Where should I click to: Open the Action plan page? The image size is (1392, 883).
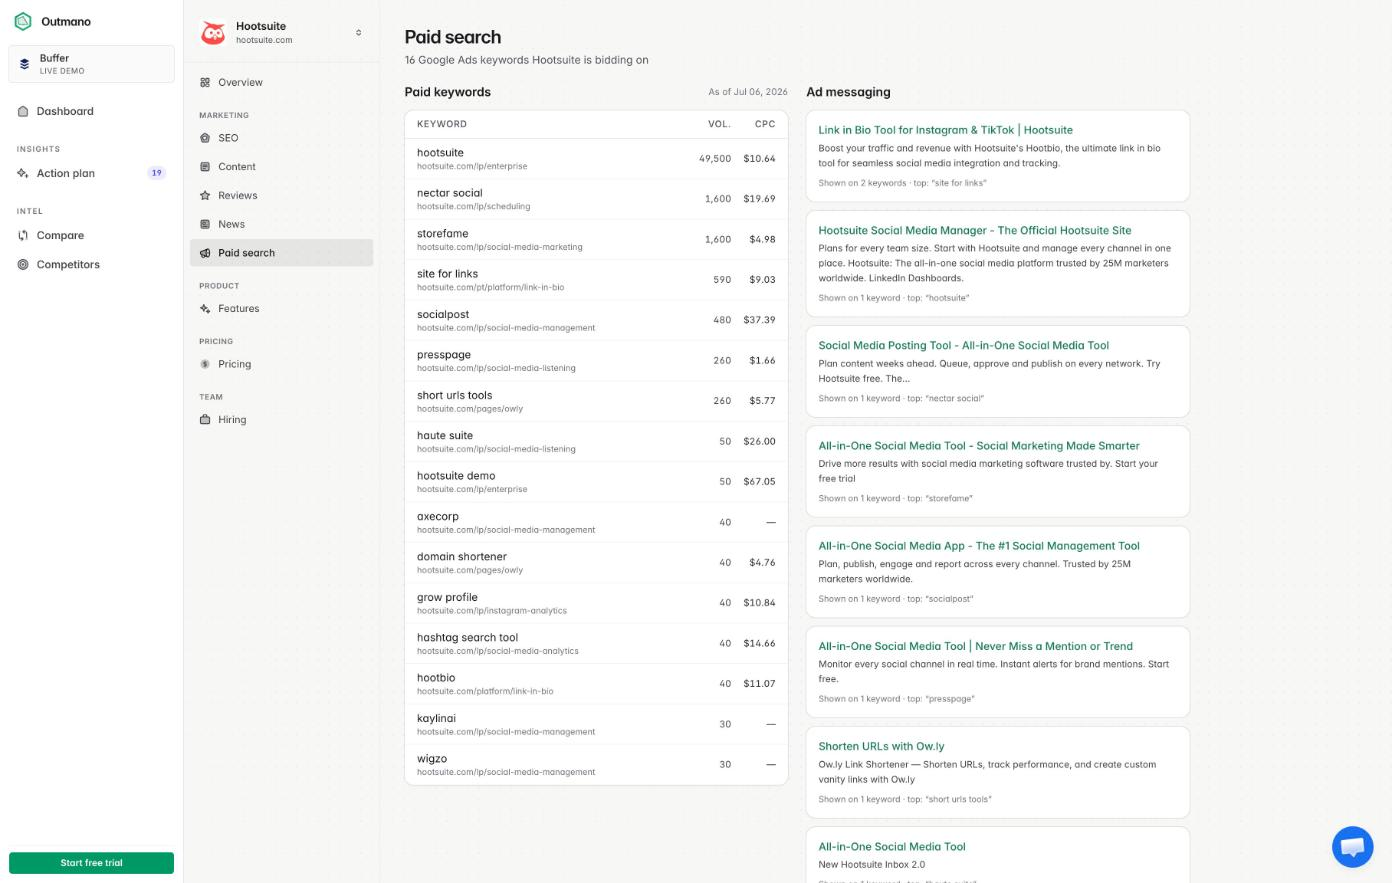pos(91,173)
